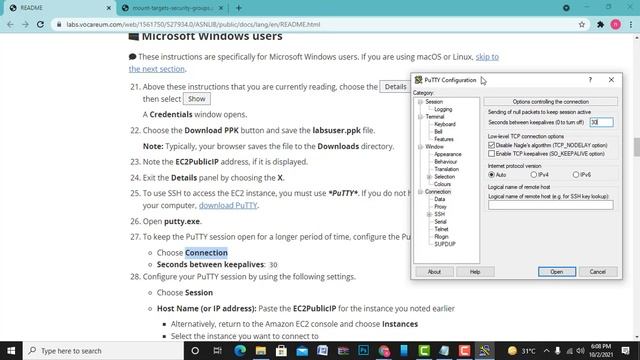
Task: Open Chrome three-dot menu
Action: click(x=631, y=24)
